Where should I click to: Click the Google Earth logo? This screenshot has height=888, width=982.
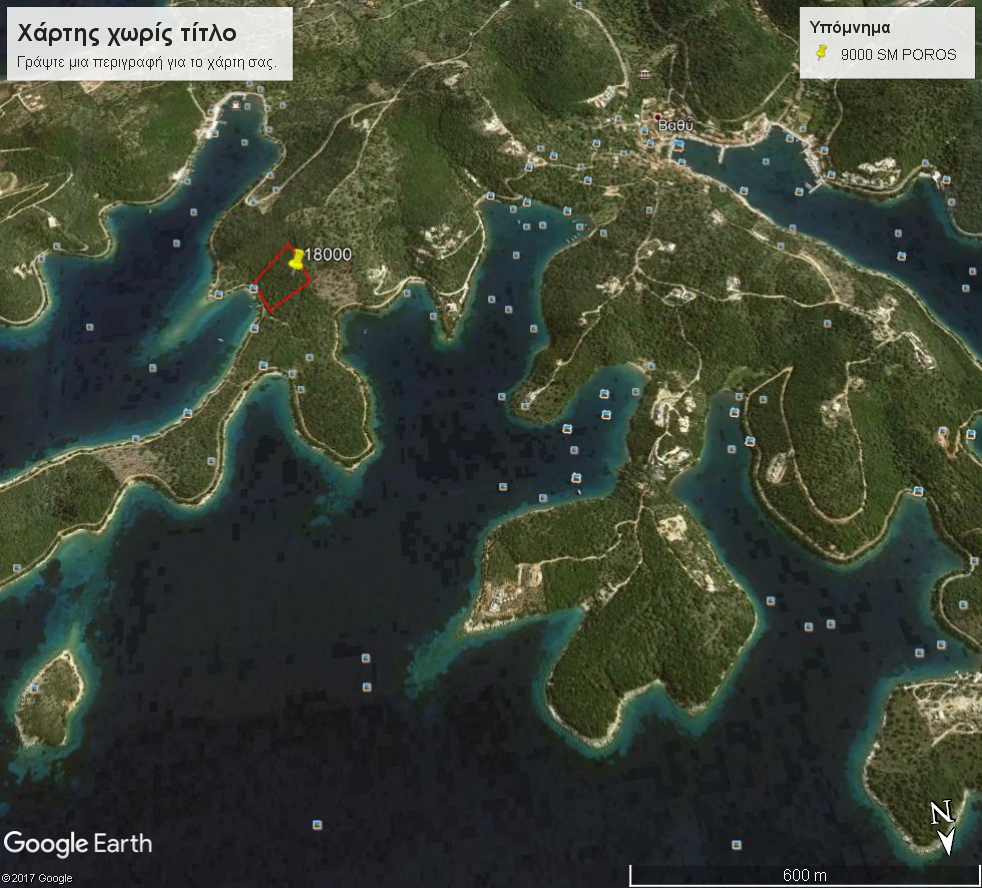pos(78,843)
